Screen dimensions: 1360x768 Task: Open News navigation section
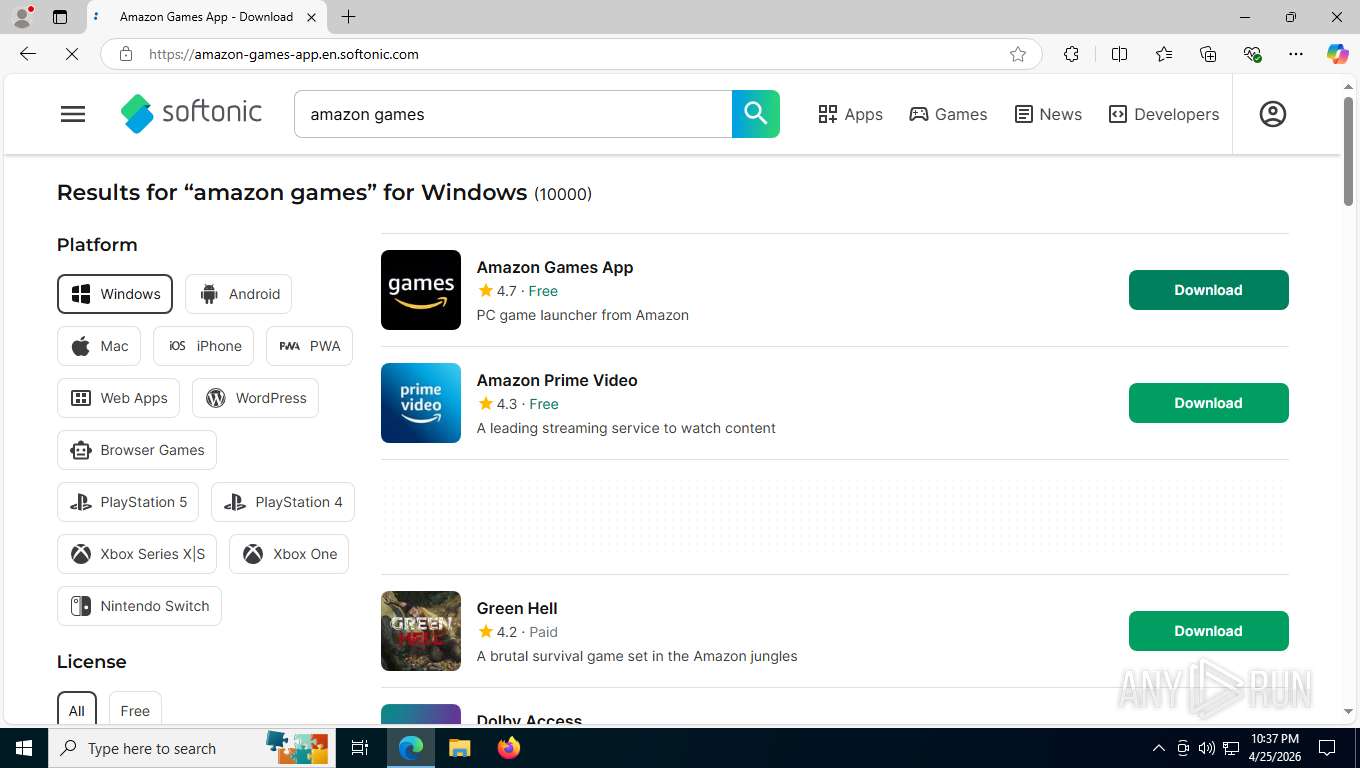coord(1048,114)
